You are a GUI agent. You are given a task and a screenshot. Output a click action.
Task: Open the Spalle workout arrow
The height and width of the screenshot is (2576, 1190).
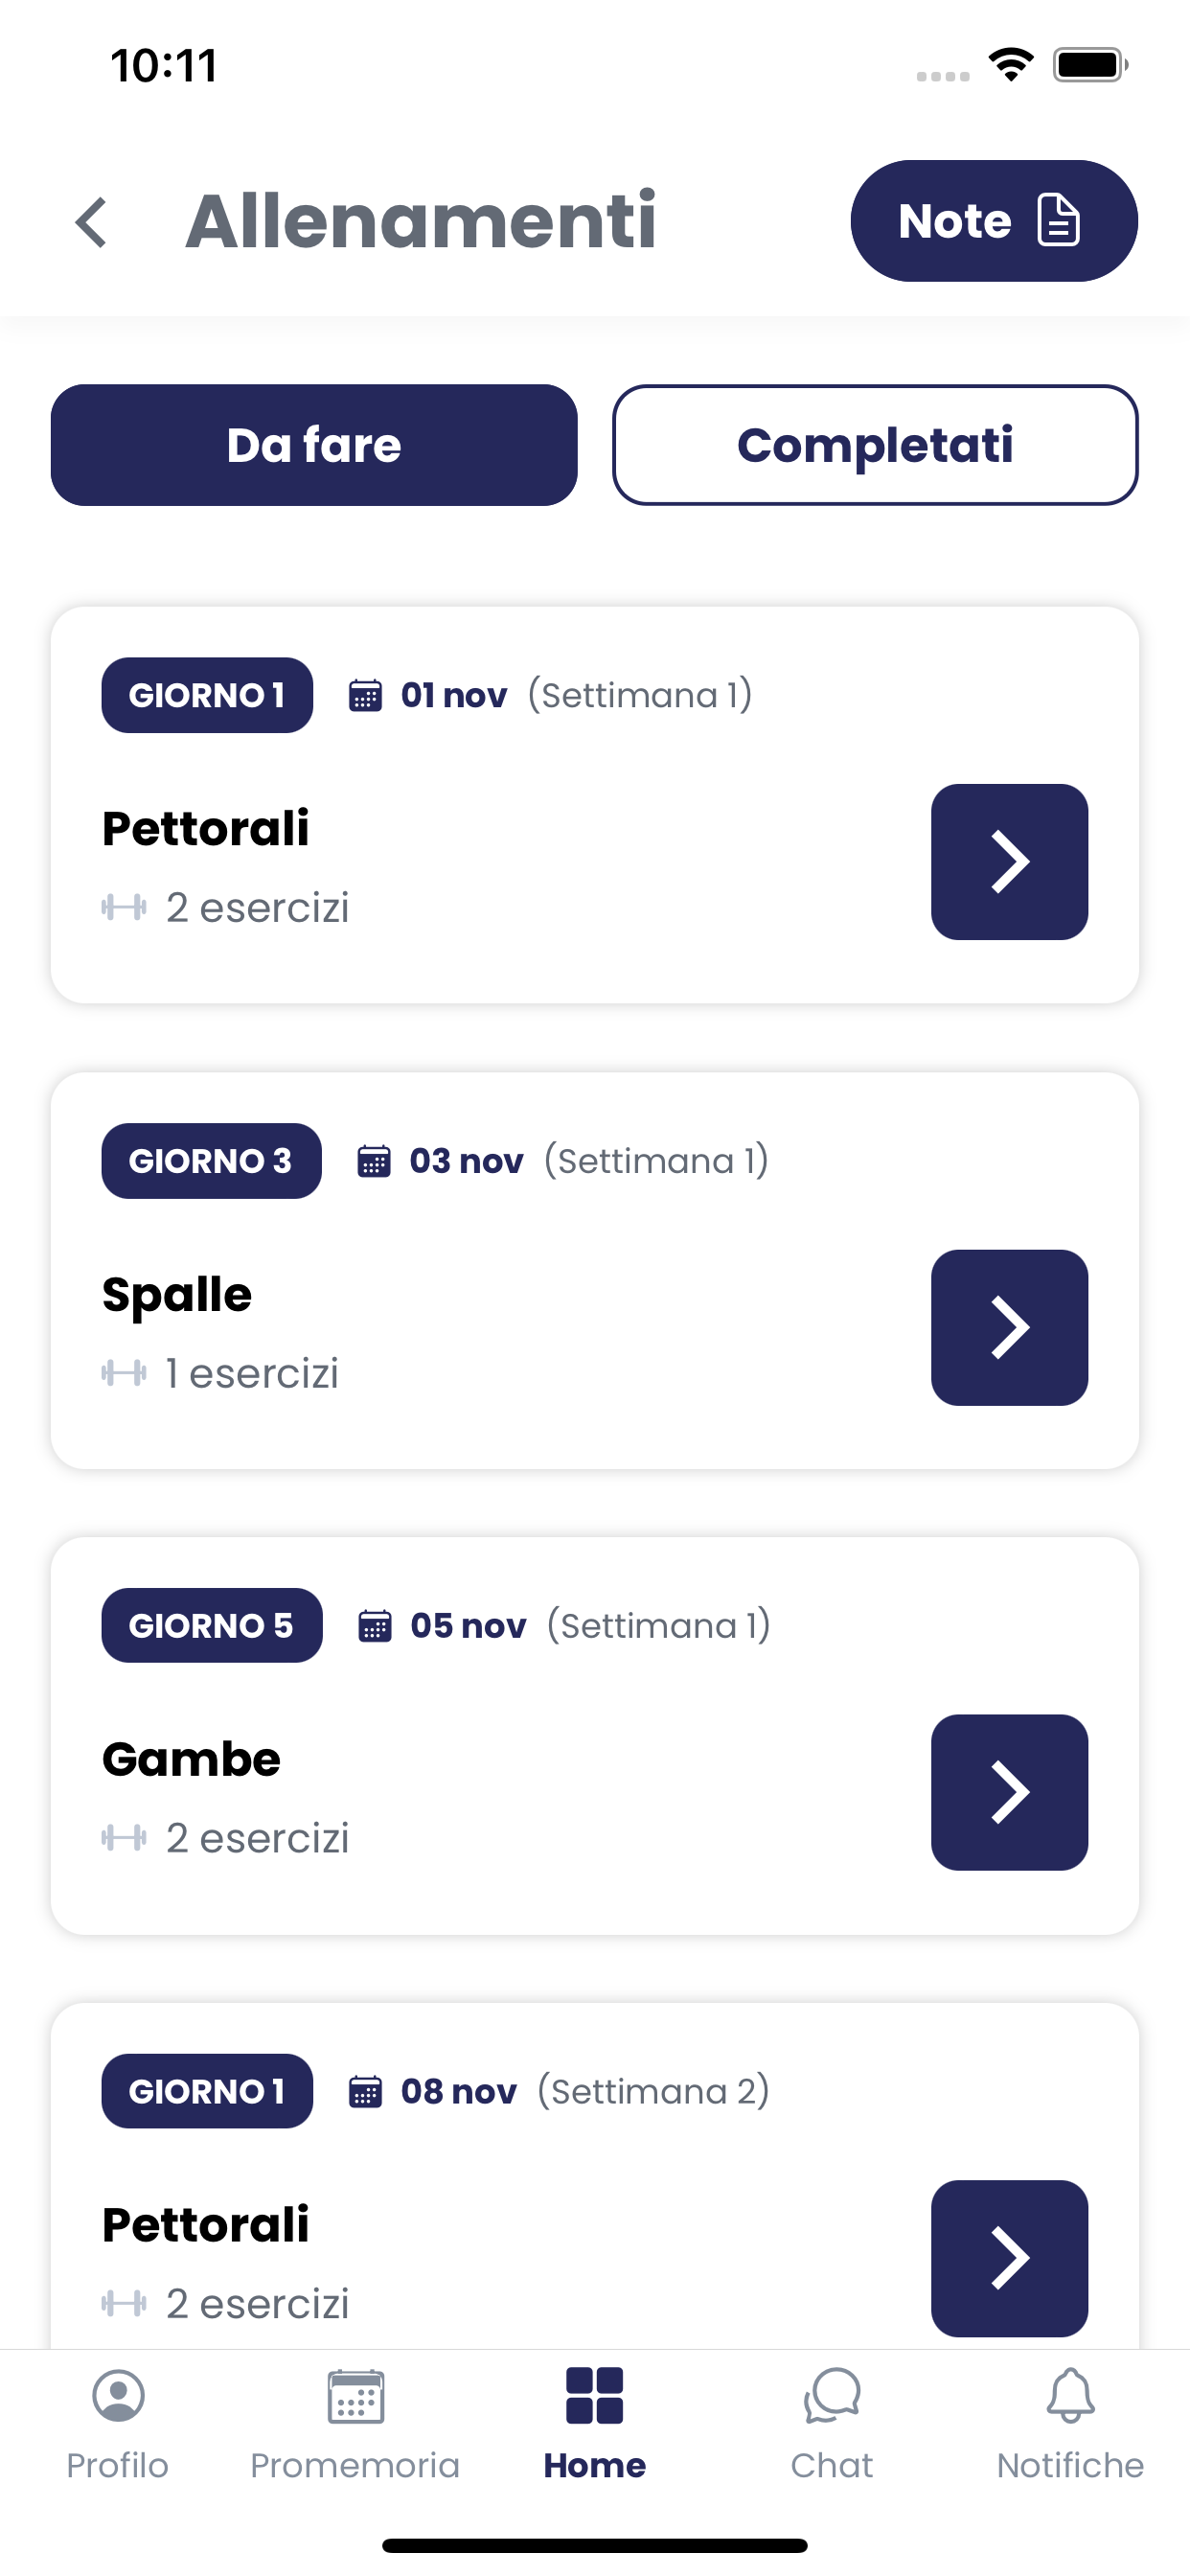tap(1009, 1327)
